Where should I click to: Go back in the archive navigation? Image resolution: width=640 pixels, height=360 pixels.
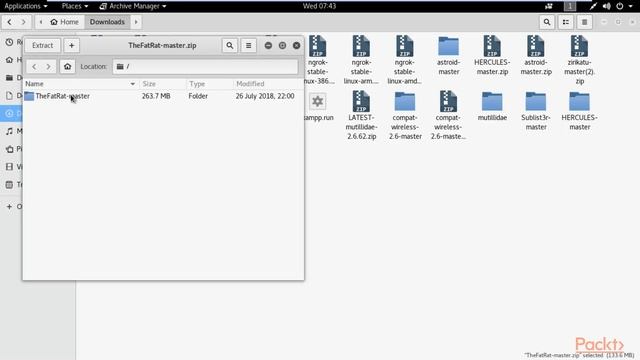click(34, 66)
